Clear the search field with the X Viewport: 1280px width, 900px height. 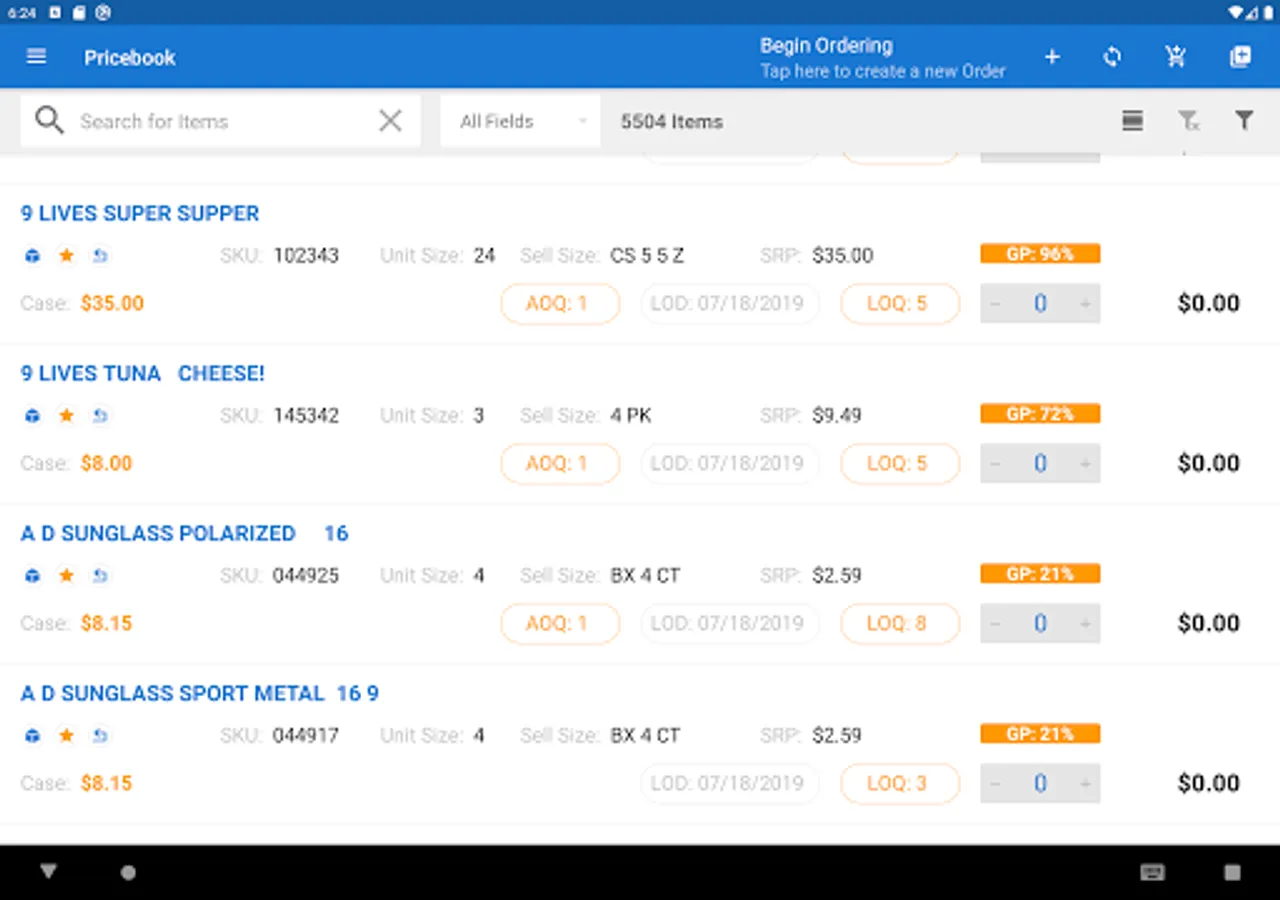390,121
